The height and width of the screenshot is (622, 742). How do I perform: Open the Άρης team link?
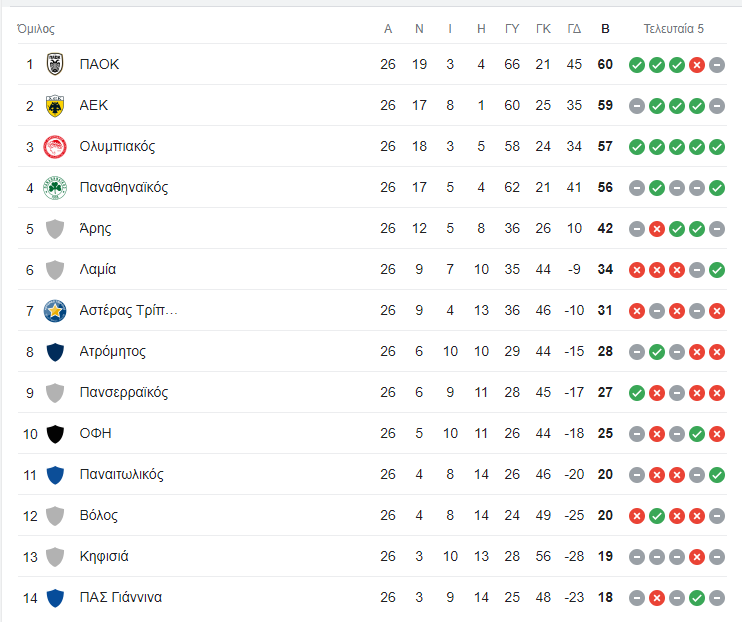coord(95,229)
